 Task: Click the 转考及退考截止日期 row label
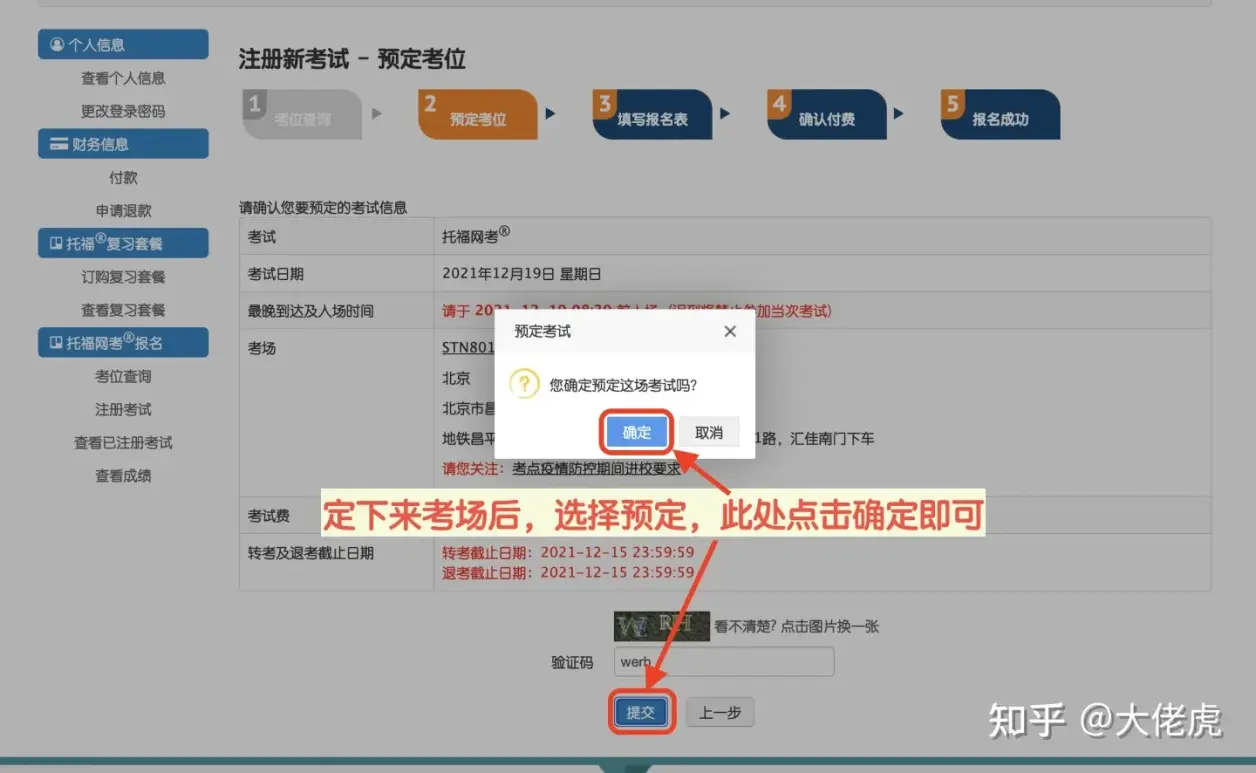click(311, 552)
